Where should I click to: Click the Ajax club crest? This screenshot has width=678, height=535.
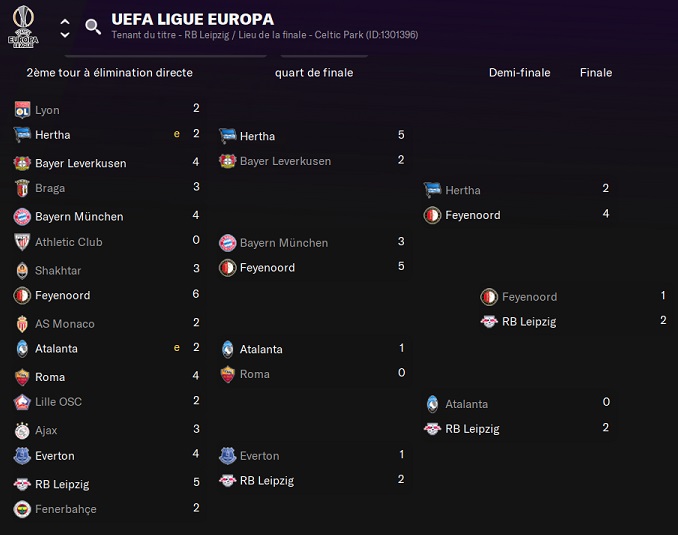click(x=22, y=430)
